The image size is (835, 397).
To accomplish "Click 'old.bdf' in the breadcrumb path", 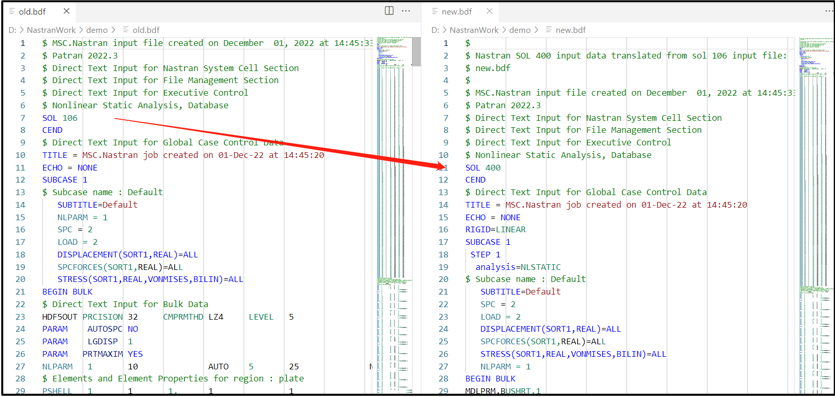I will pos(145,30).
